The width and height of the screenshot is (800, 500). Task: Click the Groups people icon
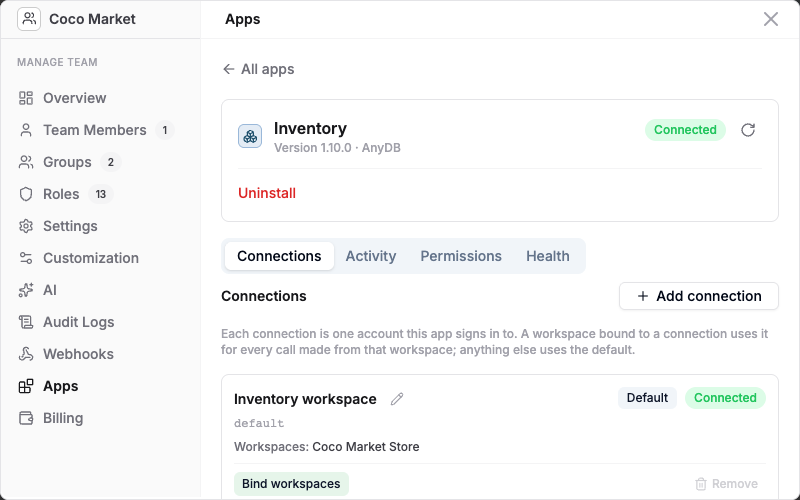26,162
